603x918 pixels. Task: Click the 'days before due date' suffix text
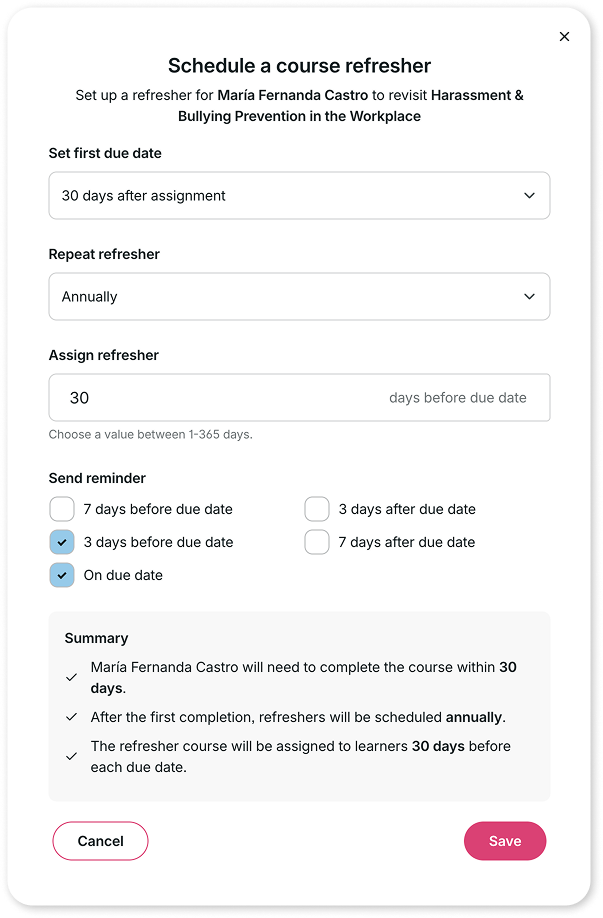458,398
